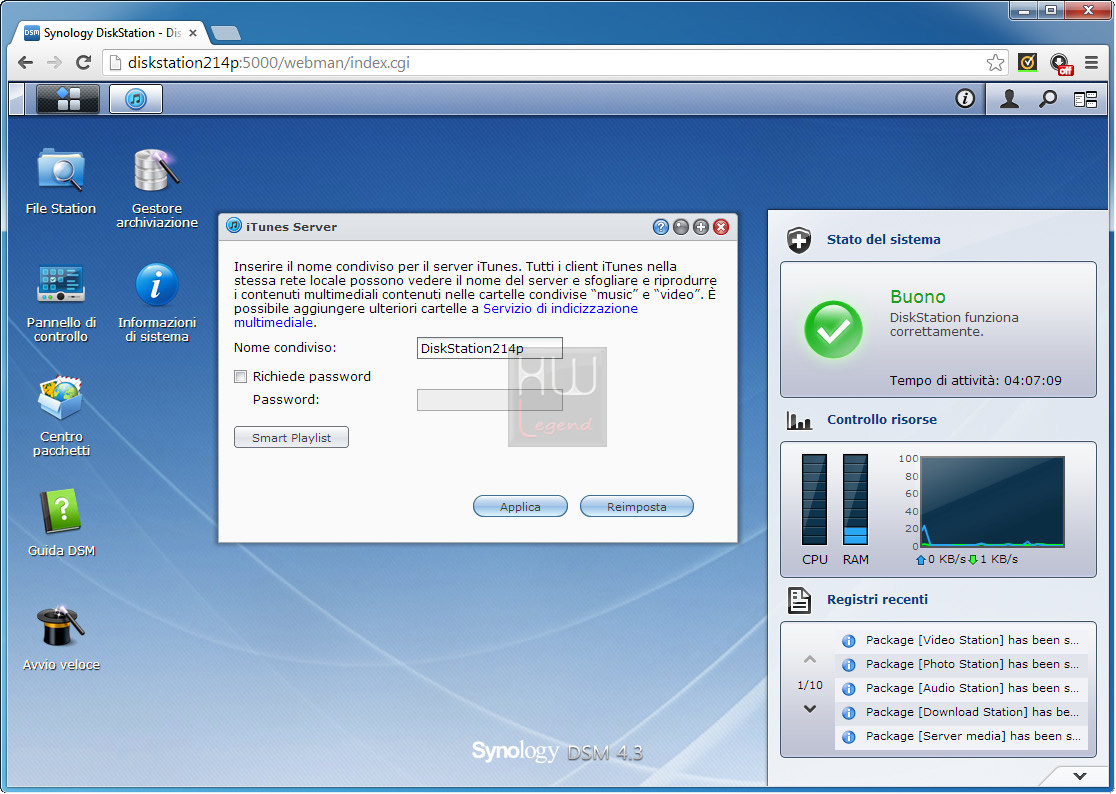Click the Tempo di attività uptime text
The image size is (1116, 794).
pyautogui.click(x=975, y=381)
